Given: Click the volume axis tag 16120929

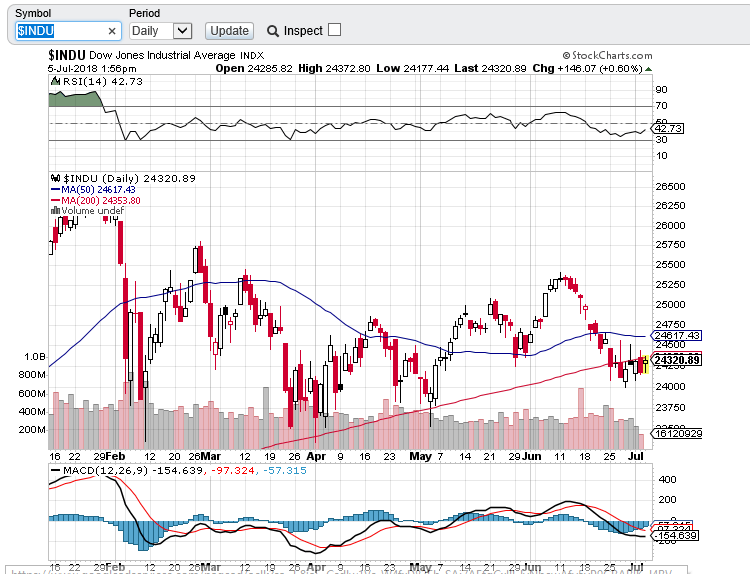Looking at the screenshot, I should (x=677, y=434).
